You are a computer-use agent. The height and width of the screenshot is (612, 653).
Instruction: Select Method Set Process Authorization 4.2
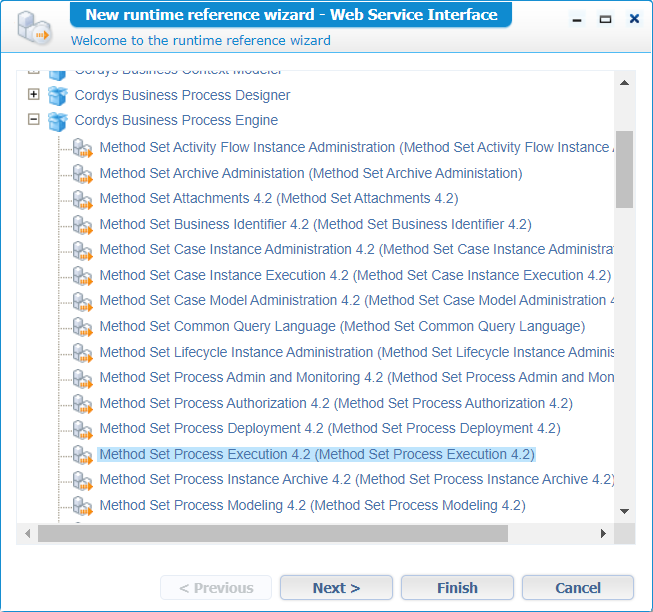[335, 403]
